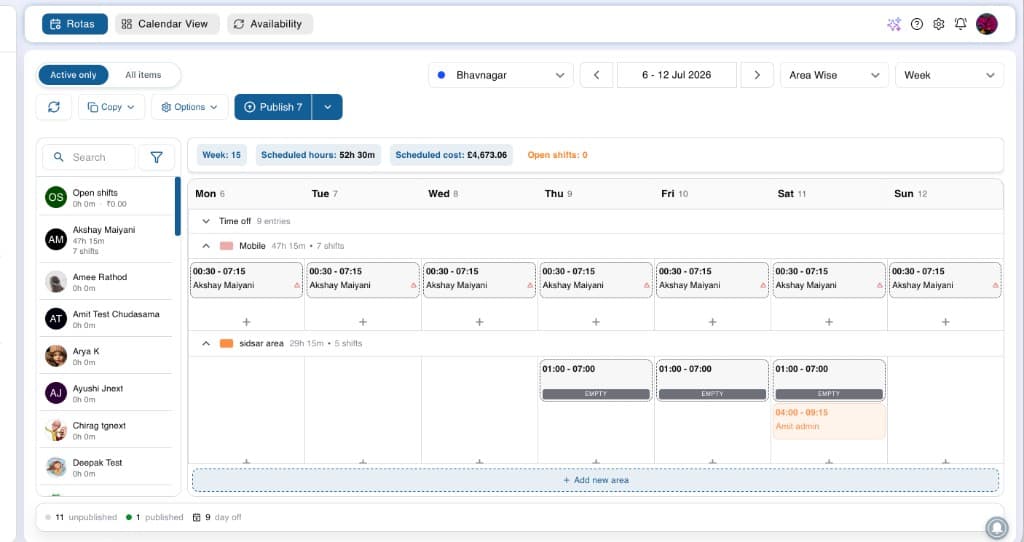The height and width of the screenshot is (542, 1024).
Task: Go to the next week arrow
Action: [x=757, y=75]
